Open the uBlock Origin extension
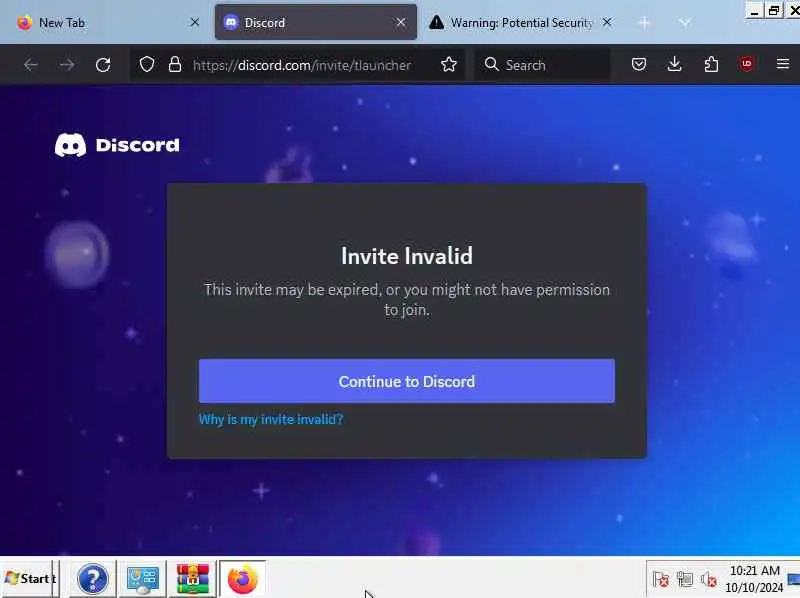This screenshot has width=800, height=598. tap(747, 64)
